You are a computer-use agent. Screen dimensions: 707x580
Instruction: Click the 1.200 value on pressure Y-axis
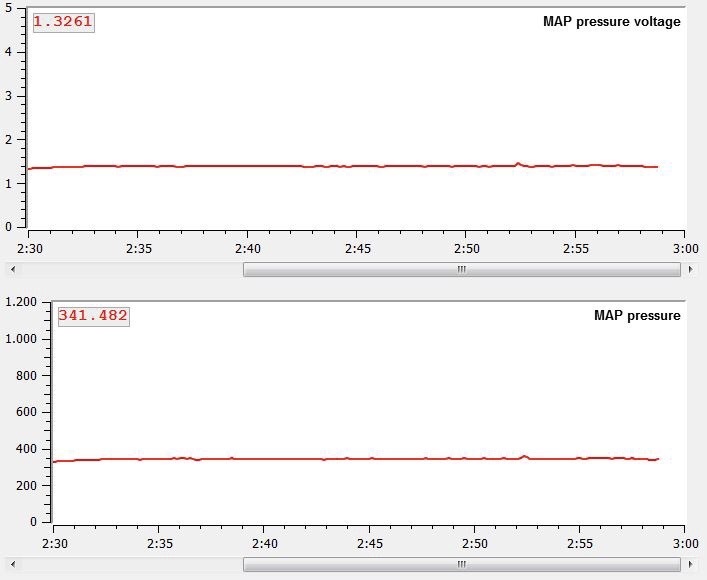(x=21, y=301)
